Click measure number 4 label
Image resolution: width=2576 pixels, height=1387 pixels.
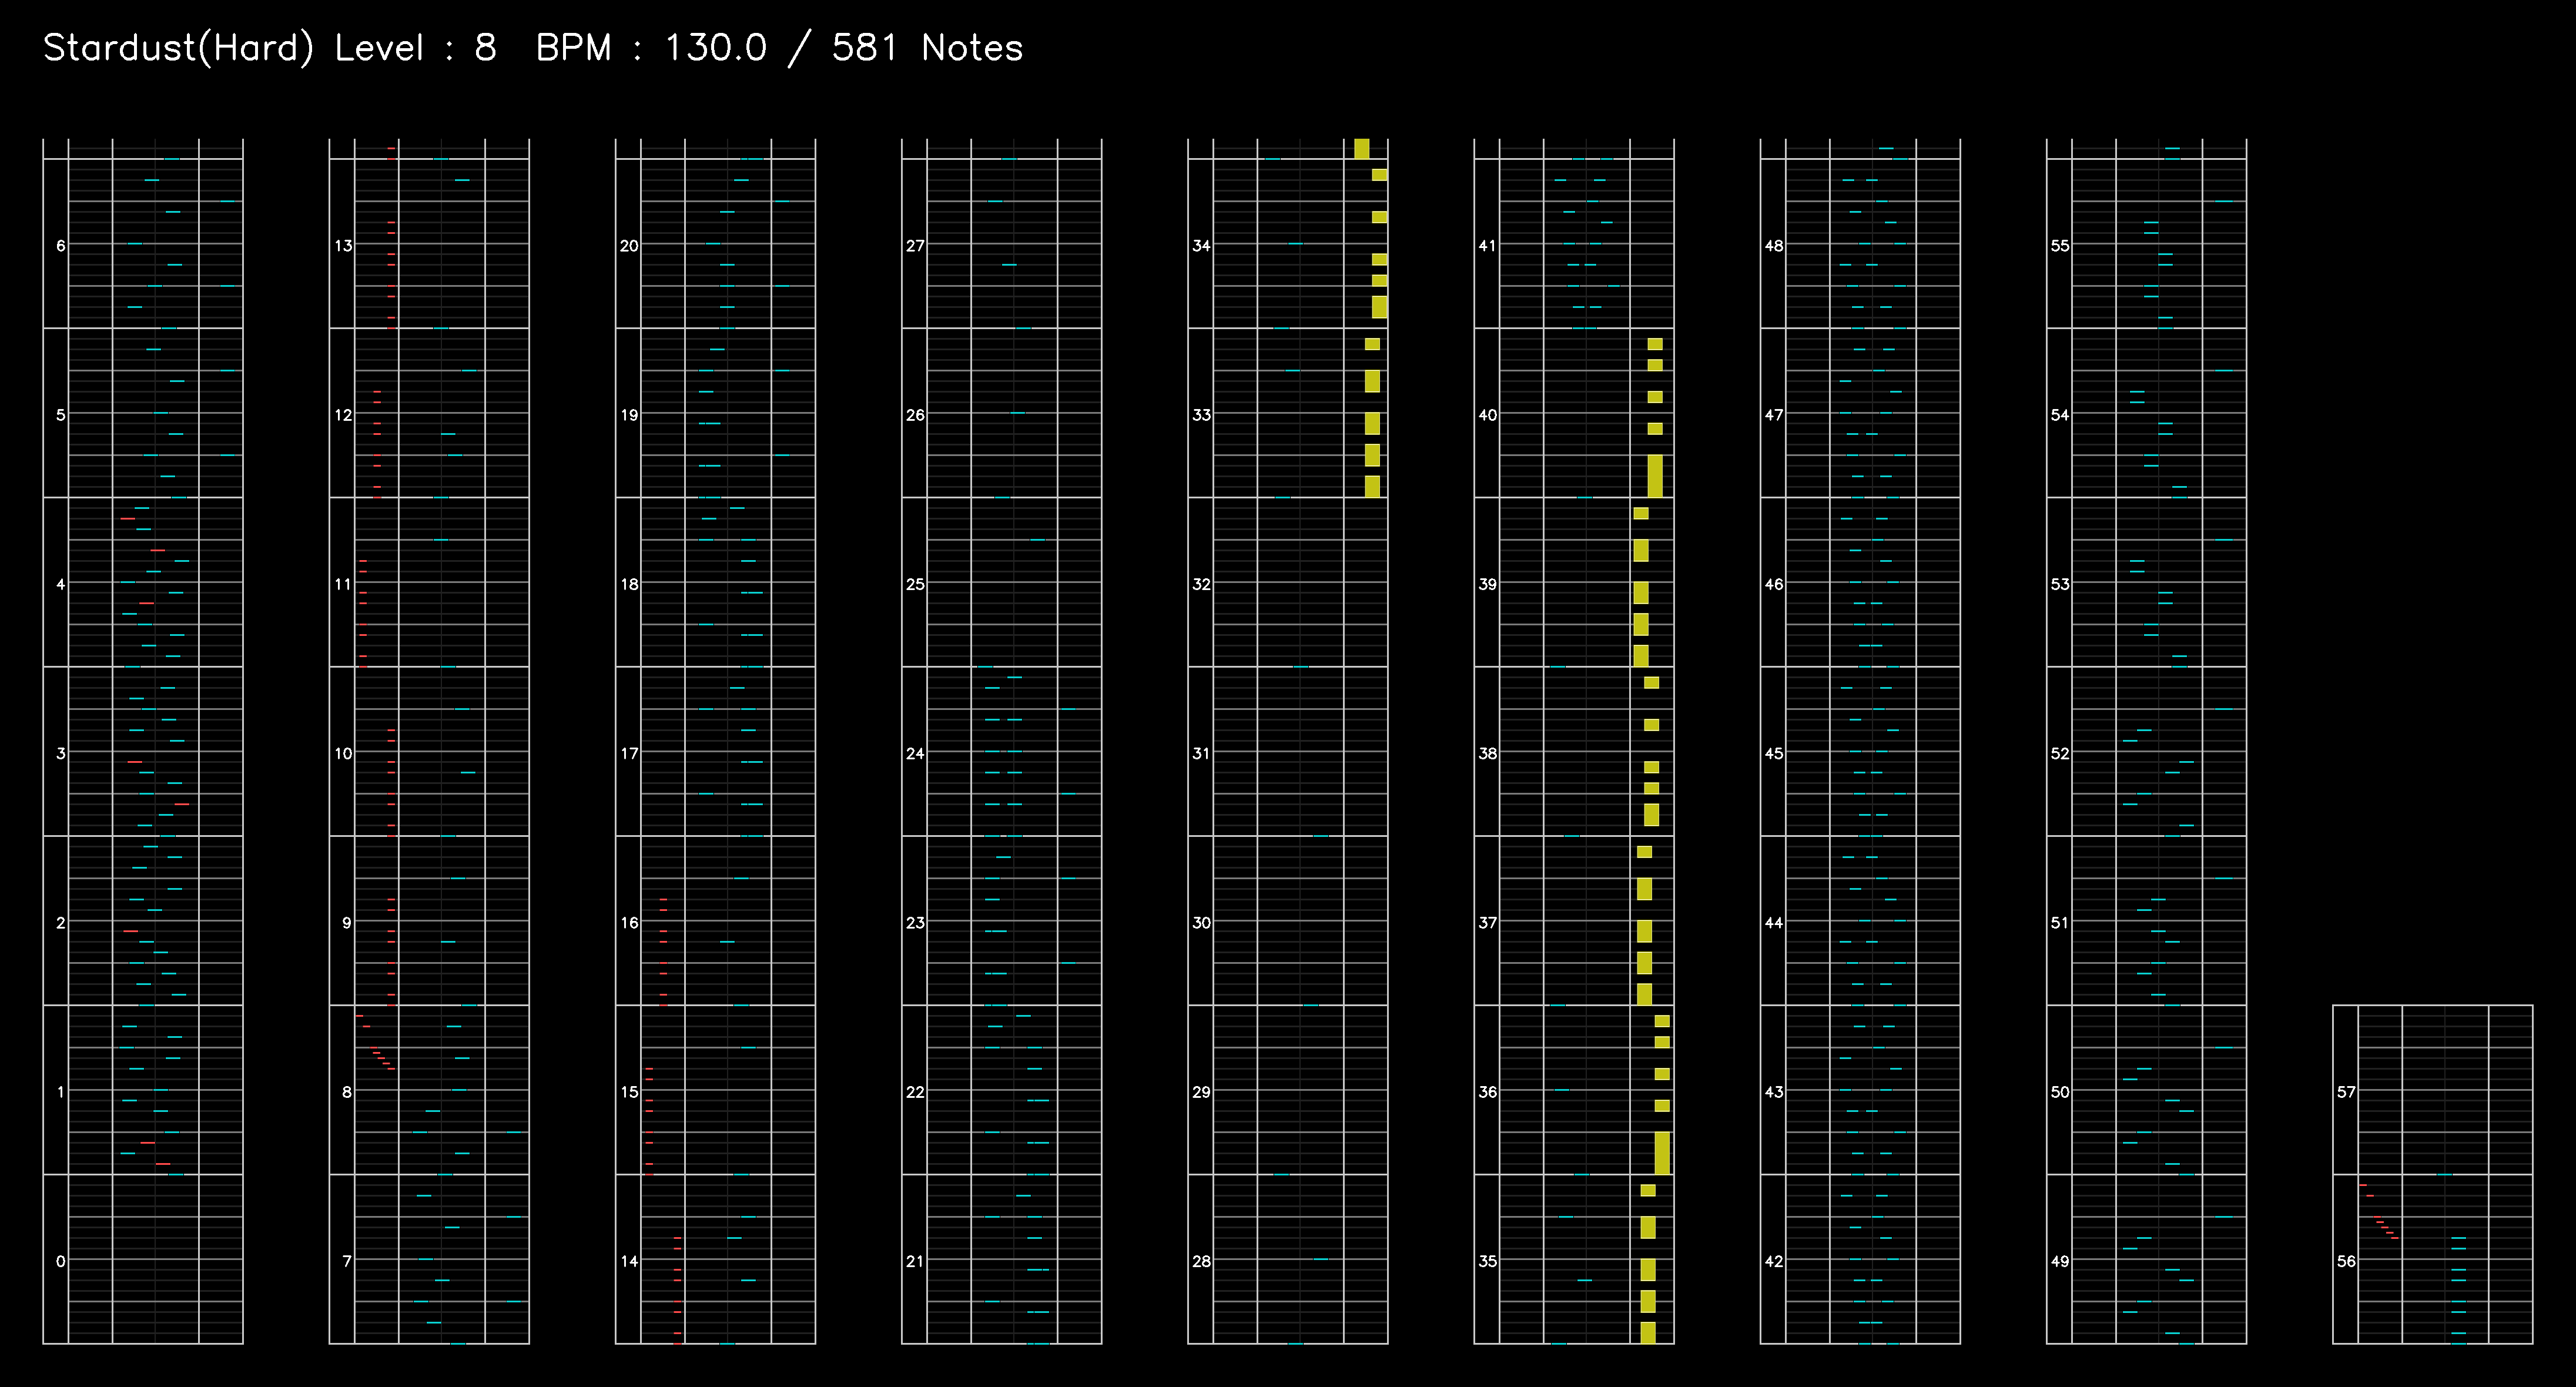[x=61, y=584]
